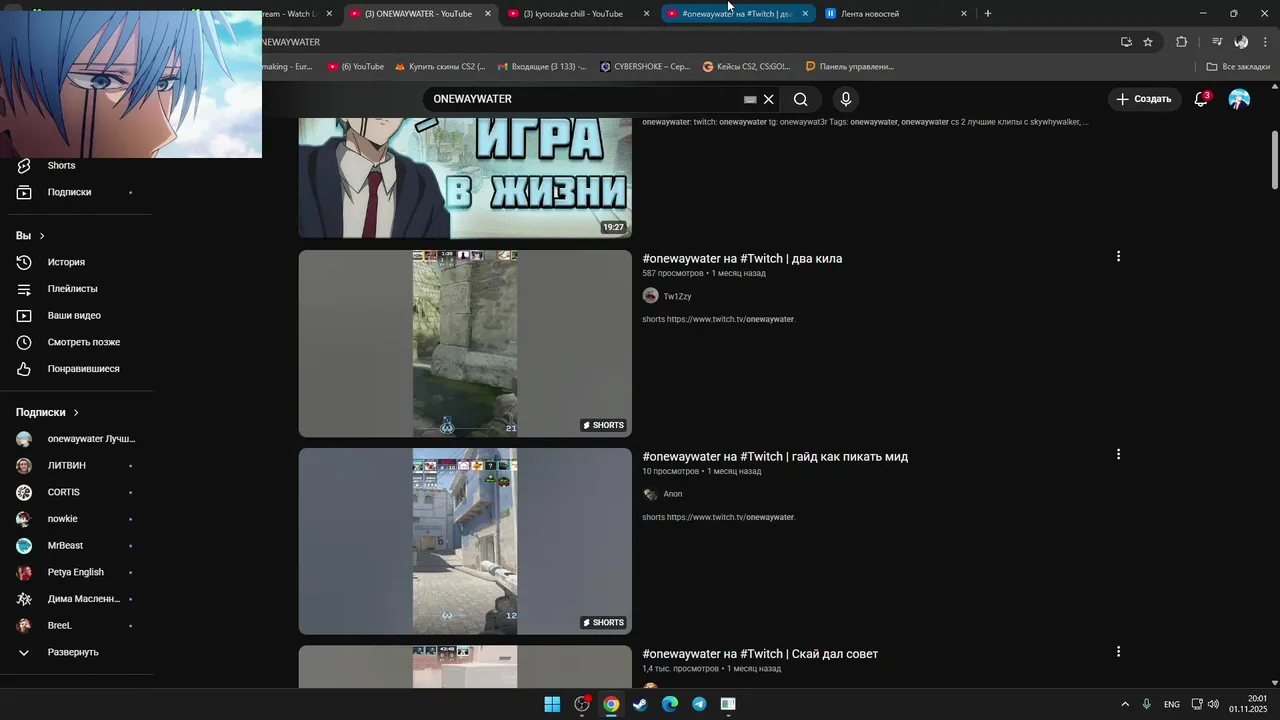Open MrBeast subscription channel
This screenshot has width=1280, height=720.
pos(65,546)
